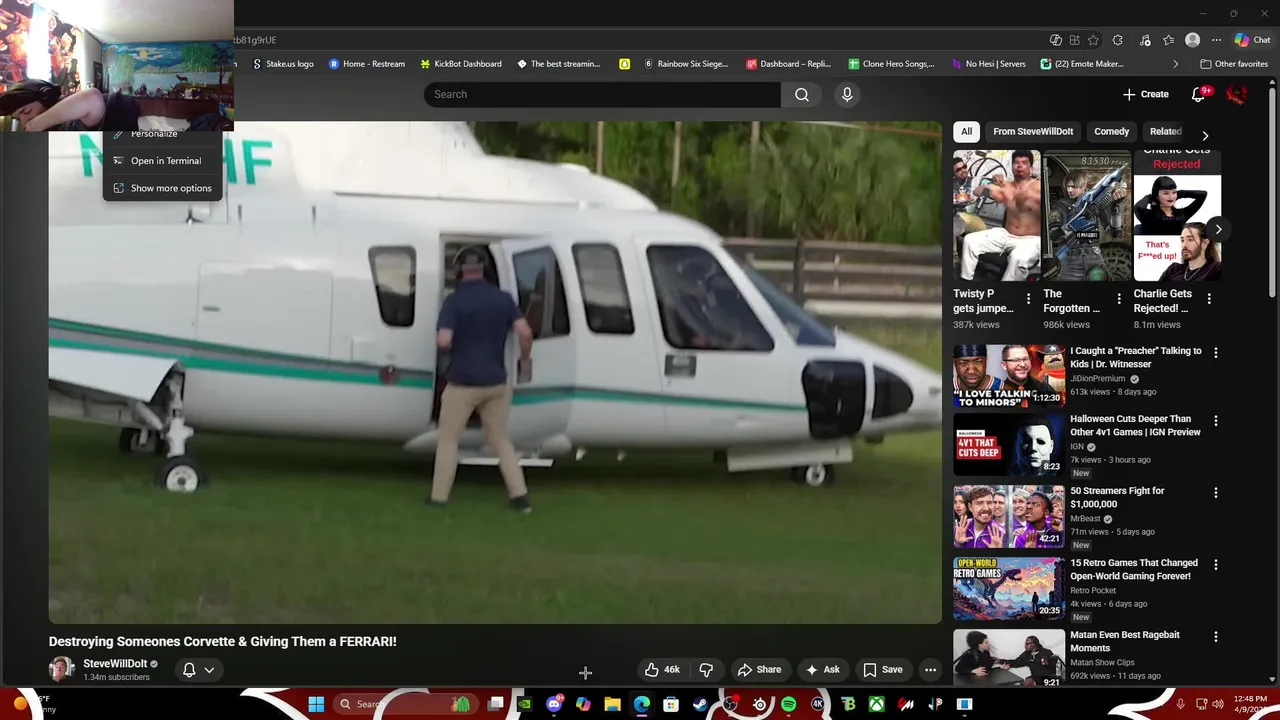Switch to Microsoft Edge on taskbar
This screenshot has width=1280, height=720.
pos(641,704)
